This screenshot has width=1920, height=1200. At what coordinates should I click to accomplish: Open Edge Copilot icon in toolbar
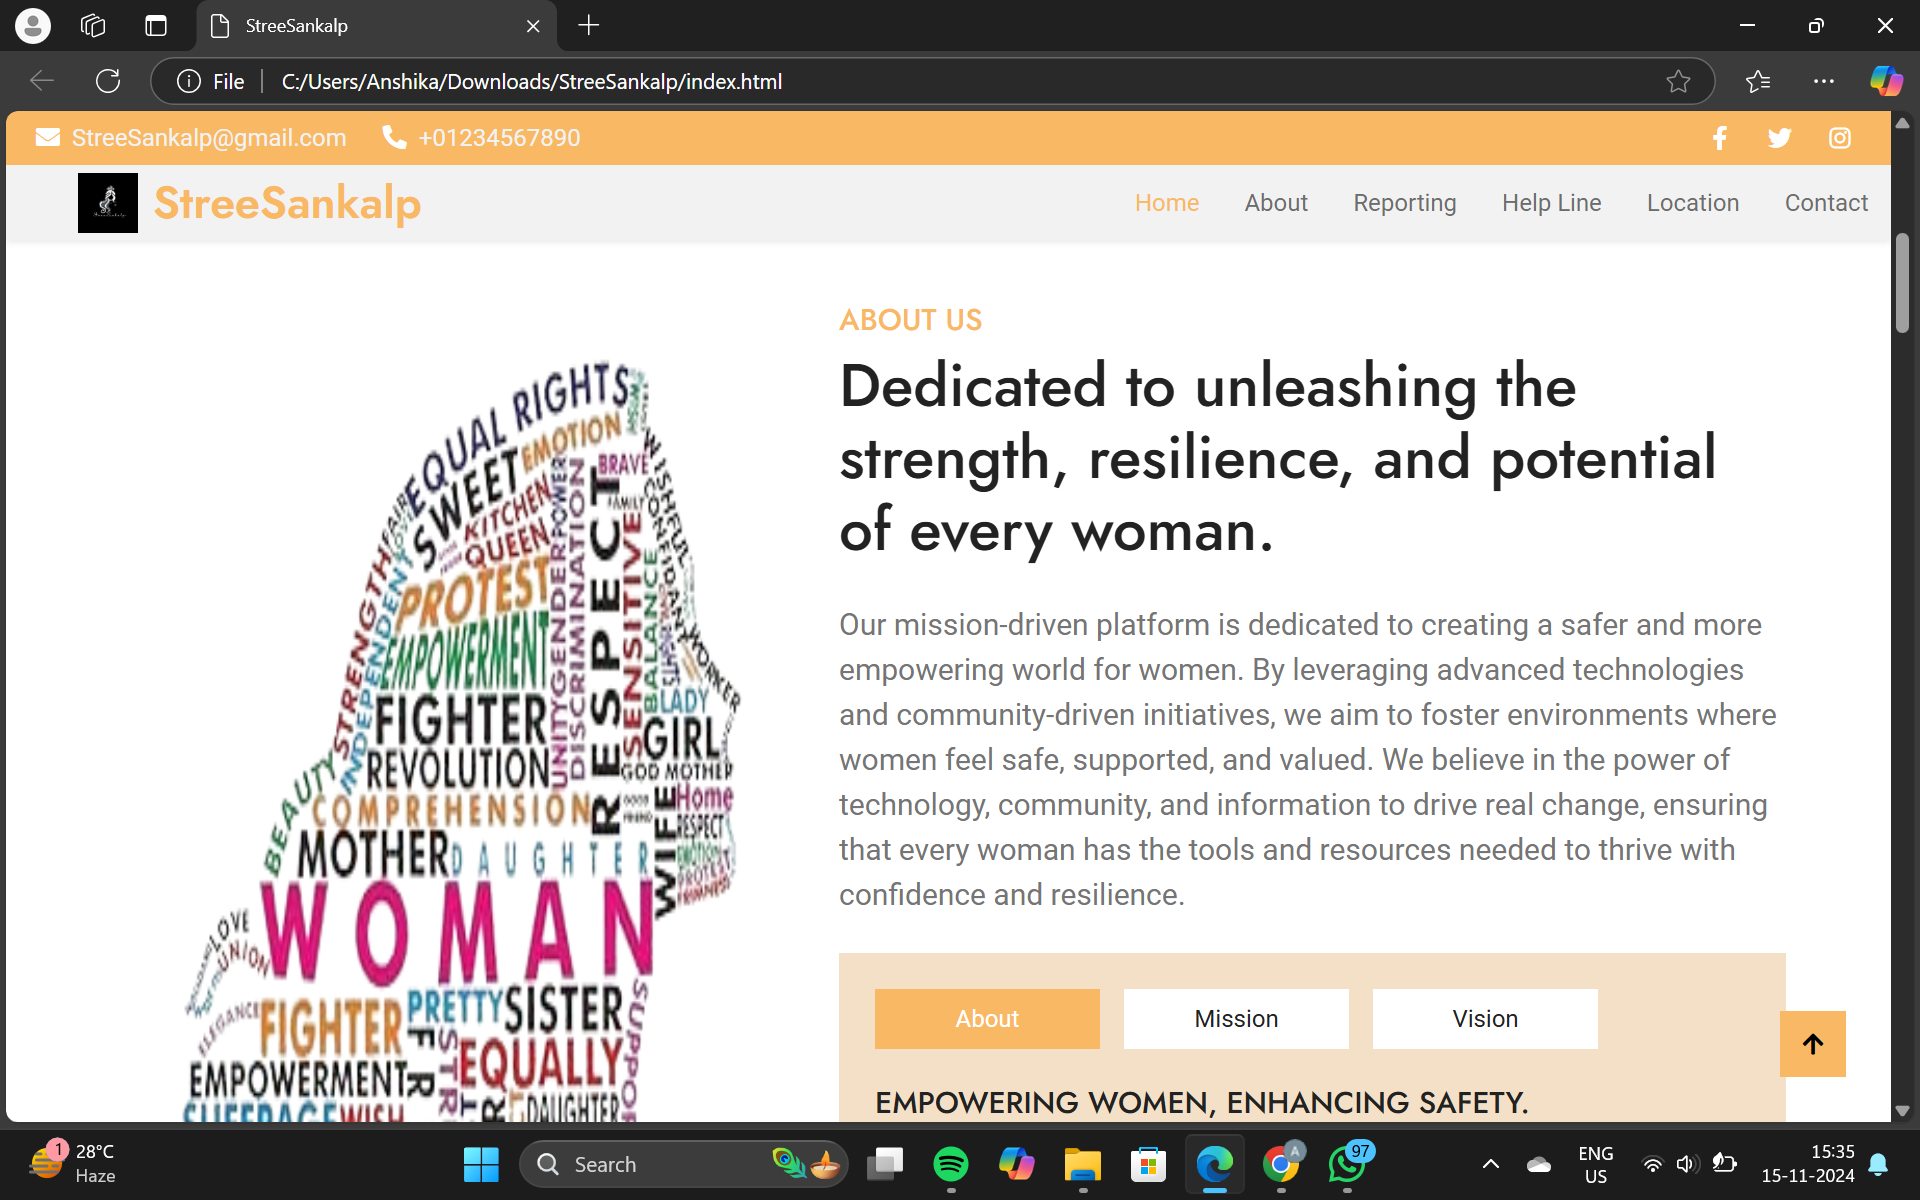(x=1886, y=82)
